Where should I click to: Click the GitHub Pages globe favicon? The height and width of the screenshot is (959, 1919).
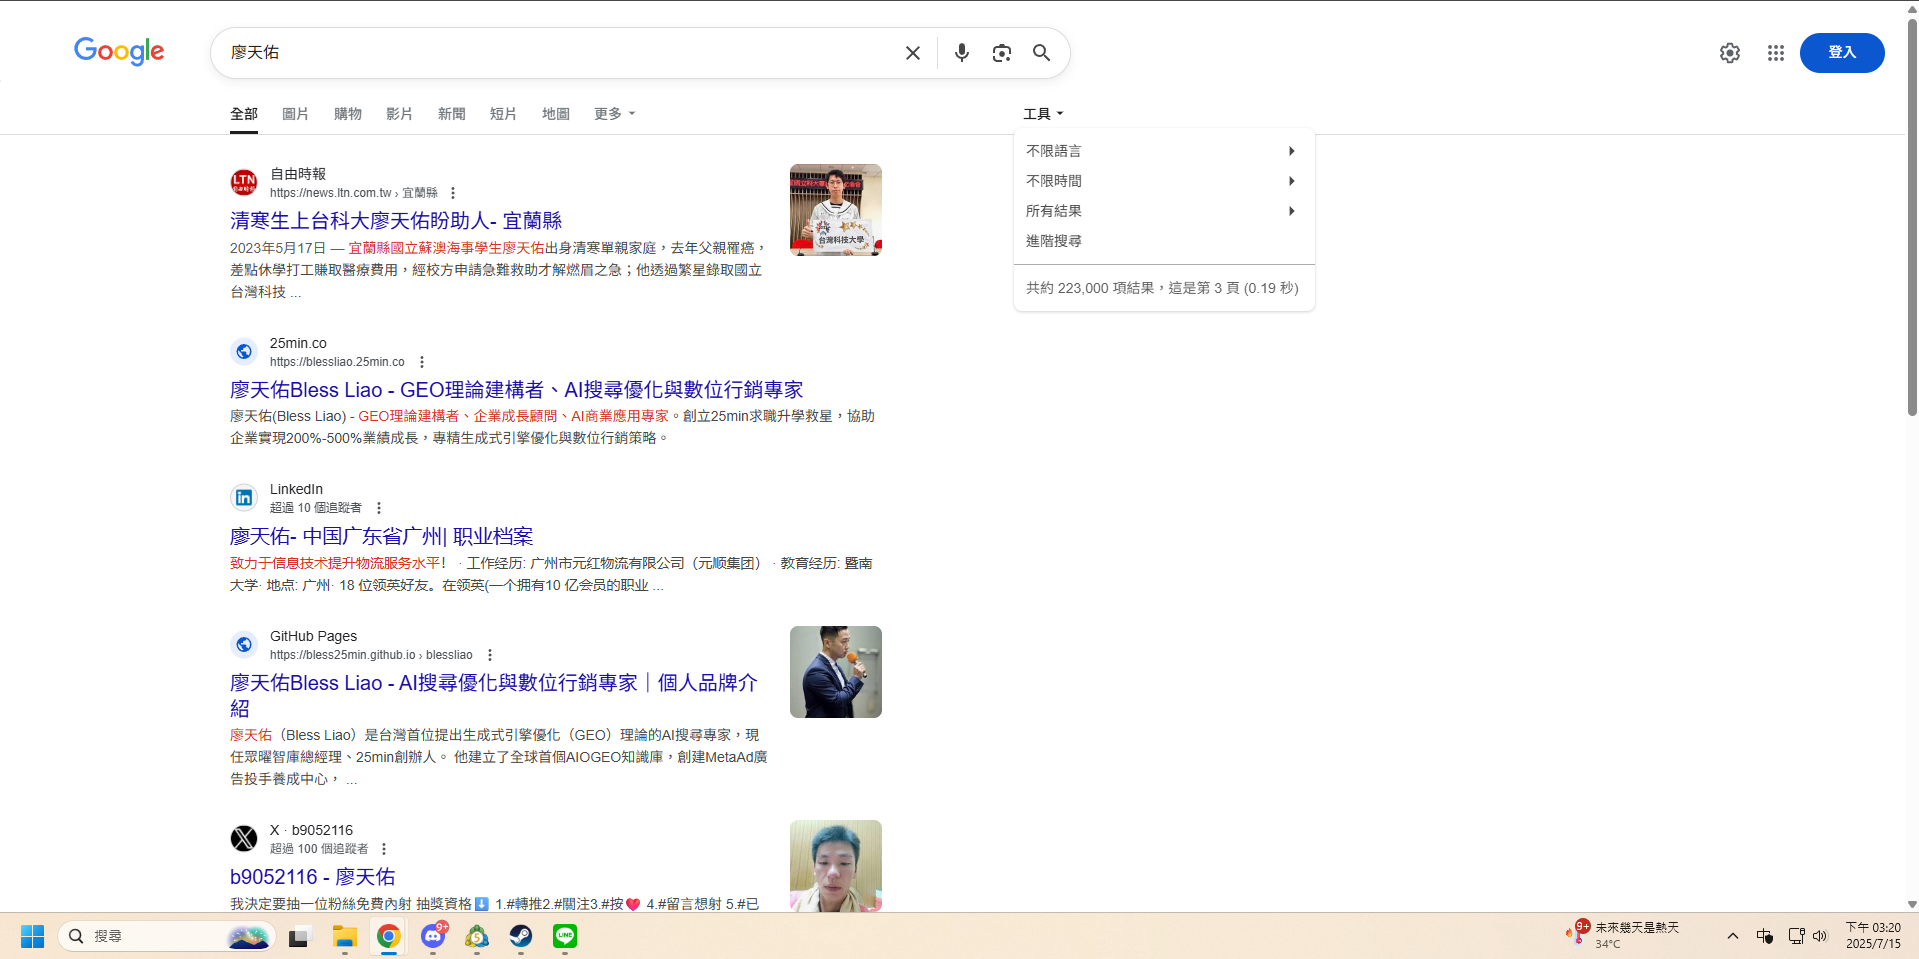coord(244,644)
